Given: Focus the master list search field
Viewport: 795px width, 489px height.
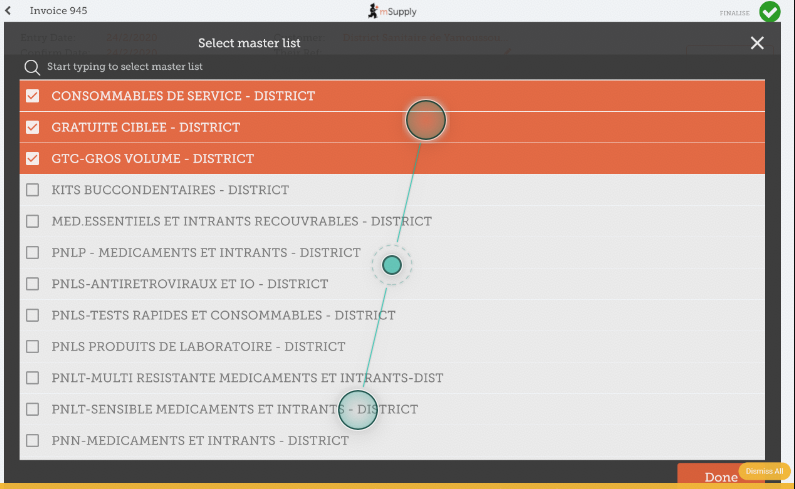Looking at the screenshot, I should pyautogui.click(x=391, y=67).
